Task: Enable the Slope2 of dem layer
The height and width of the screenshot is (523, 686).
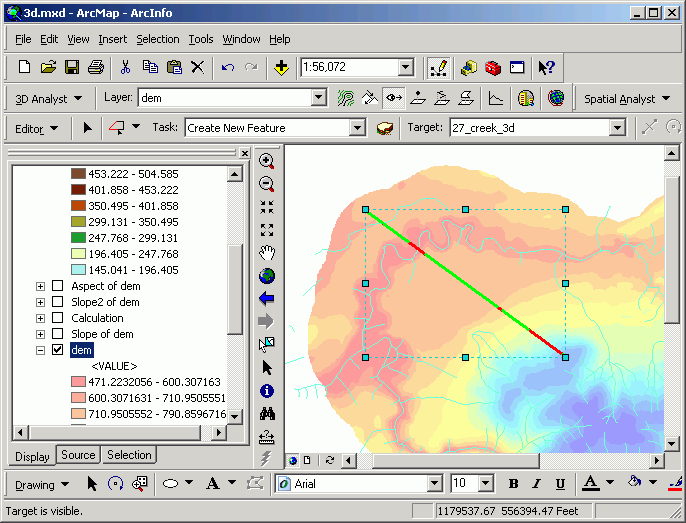Action: pyautogui.click(x=57, y=302)
